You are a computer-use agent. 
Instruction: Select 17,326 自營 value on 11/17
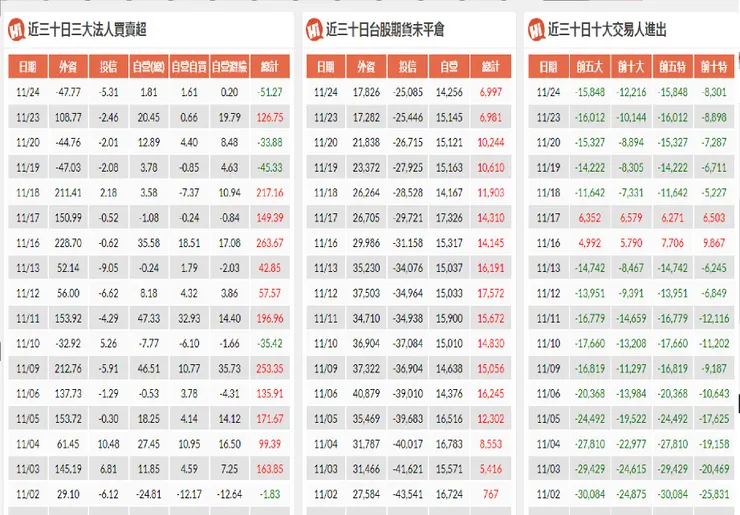(x=449, y=218)
